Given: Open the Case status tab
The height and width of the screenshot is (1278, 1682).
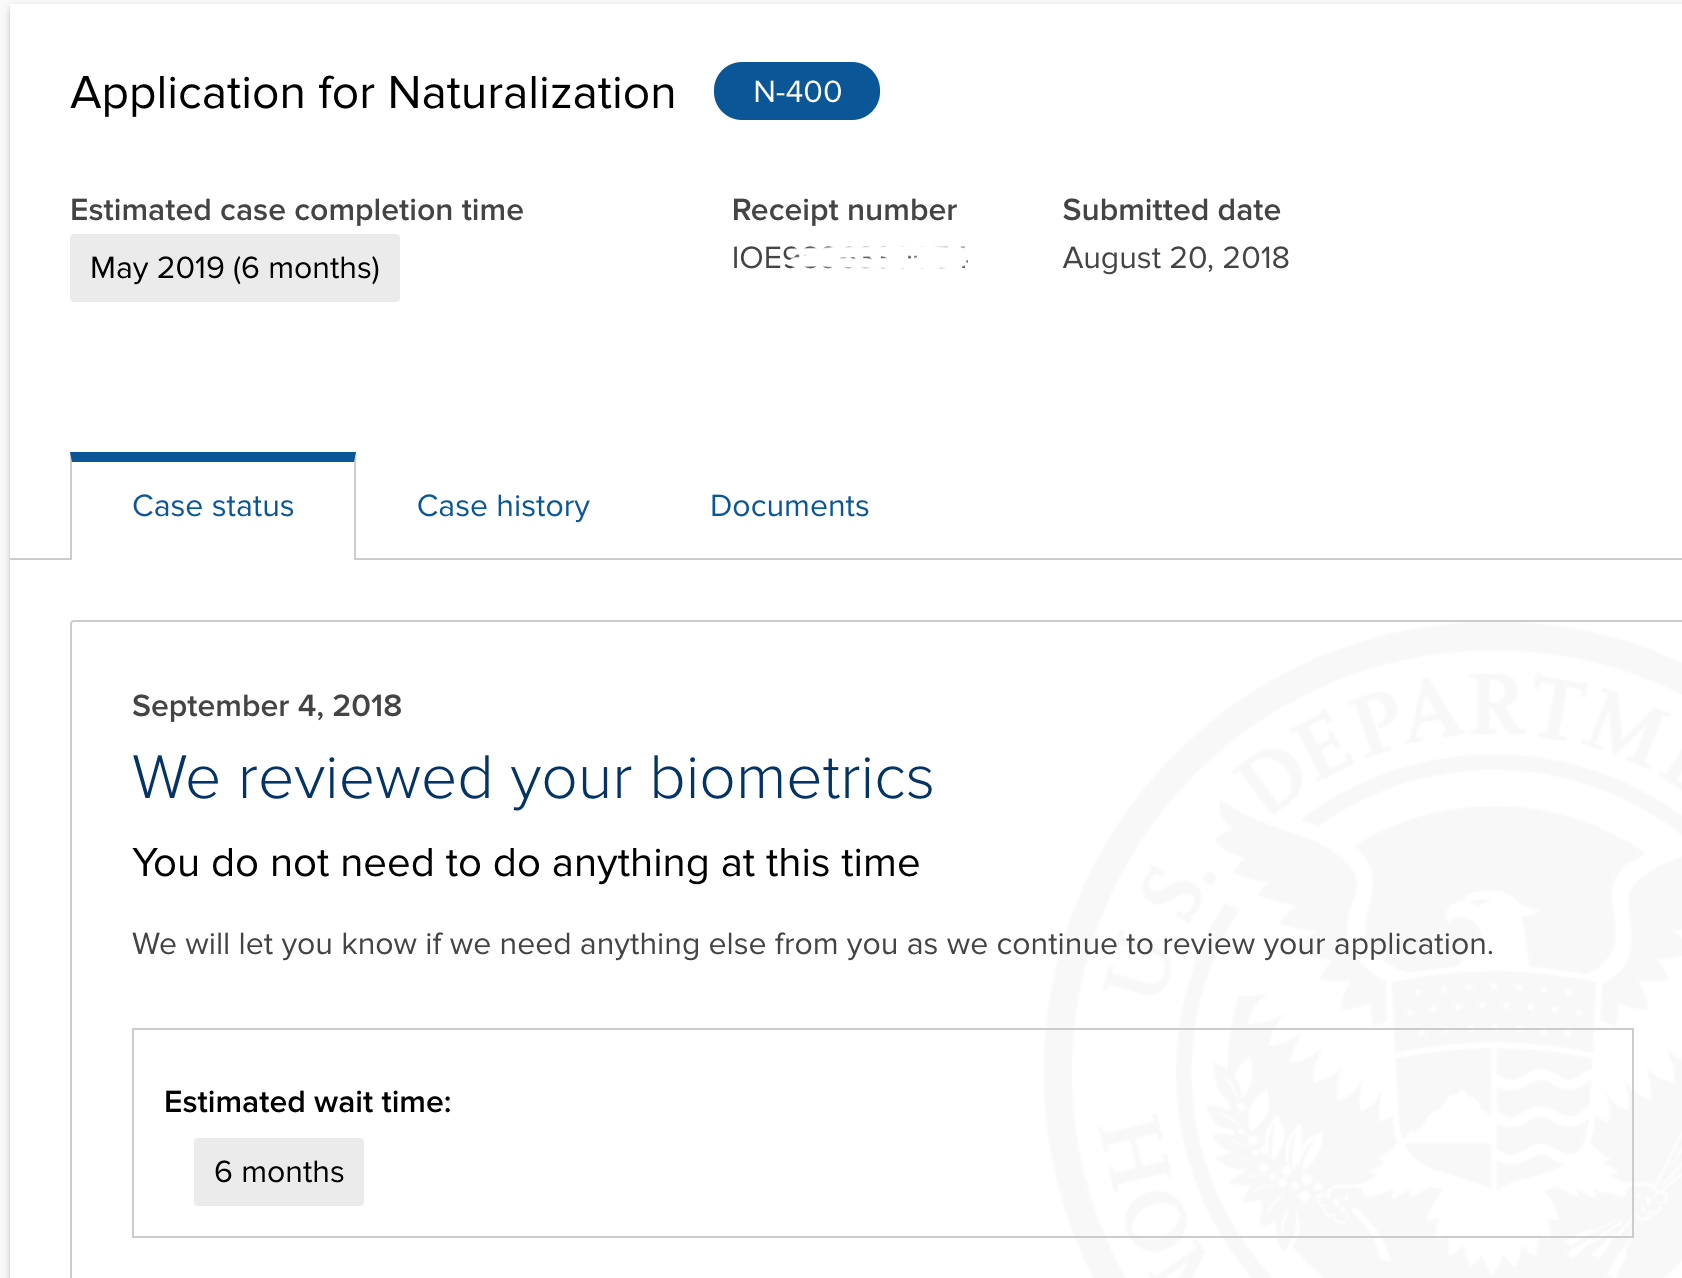Looking at the screenshot, I should [213, 506].
